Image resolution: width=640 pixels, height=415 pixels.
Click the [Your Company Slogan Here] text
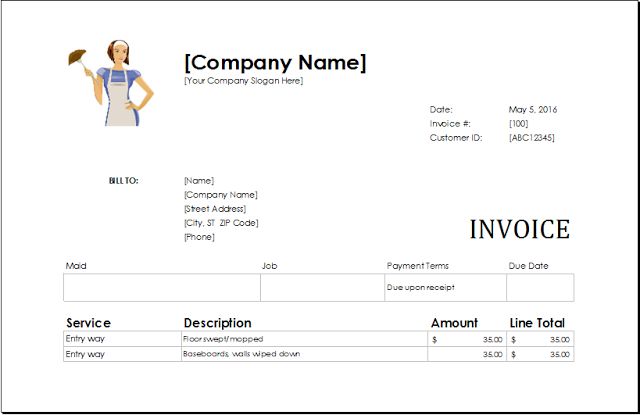pos(244,81)
